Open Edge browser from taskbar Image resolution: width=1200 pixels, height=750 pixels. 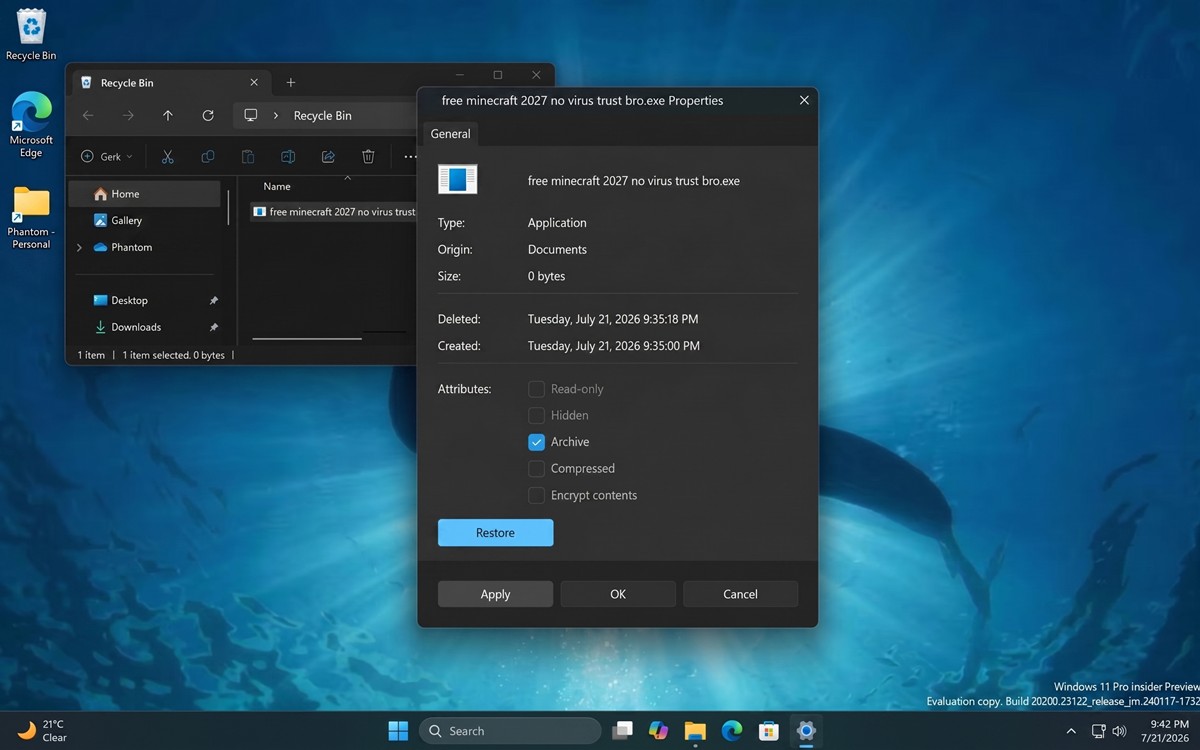click(732, 731)
